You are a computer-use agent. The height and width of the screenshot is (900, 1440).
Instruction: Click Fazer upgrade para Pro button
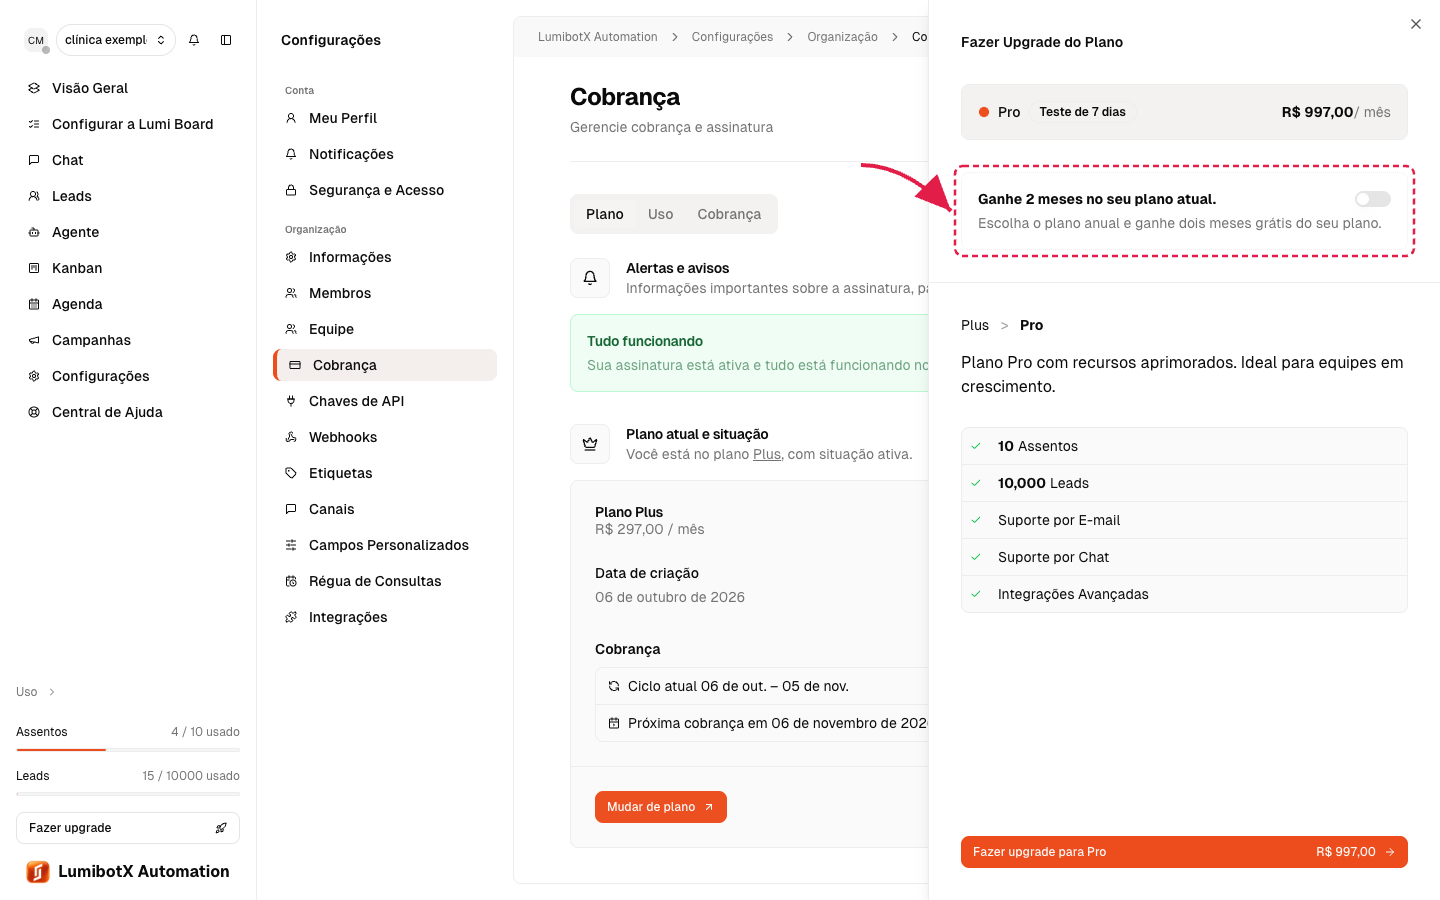point(1184,852)
